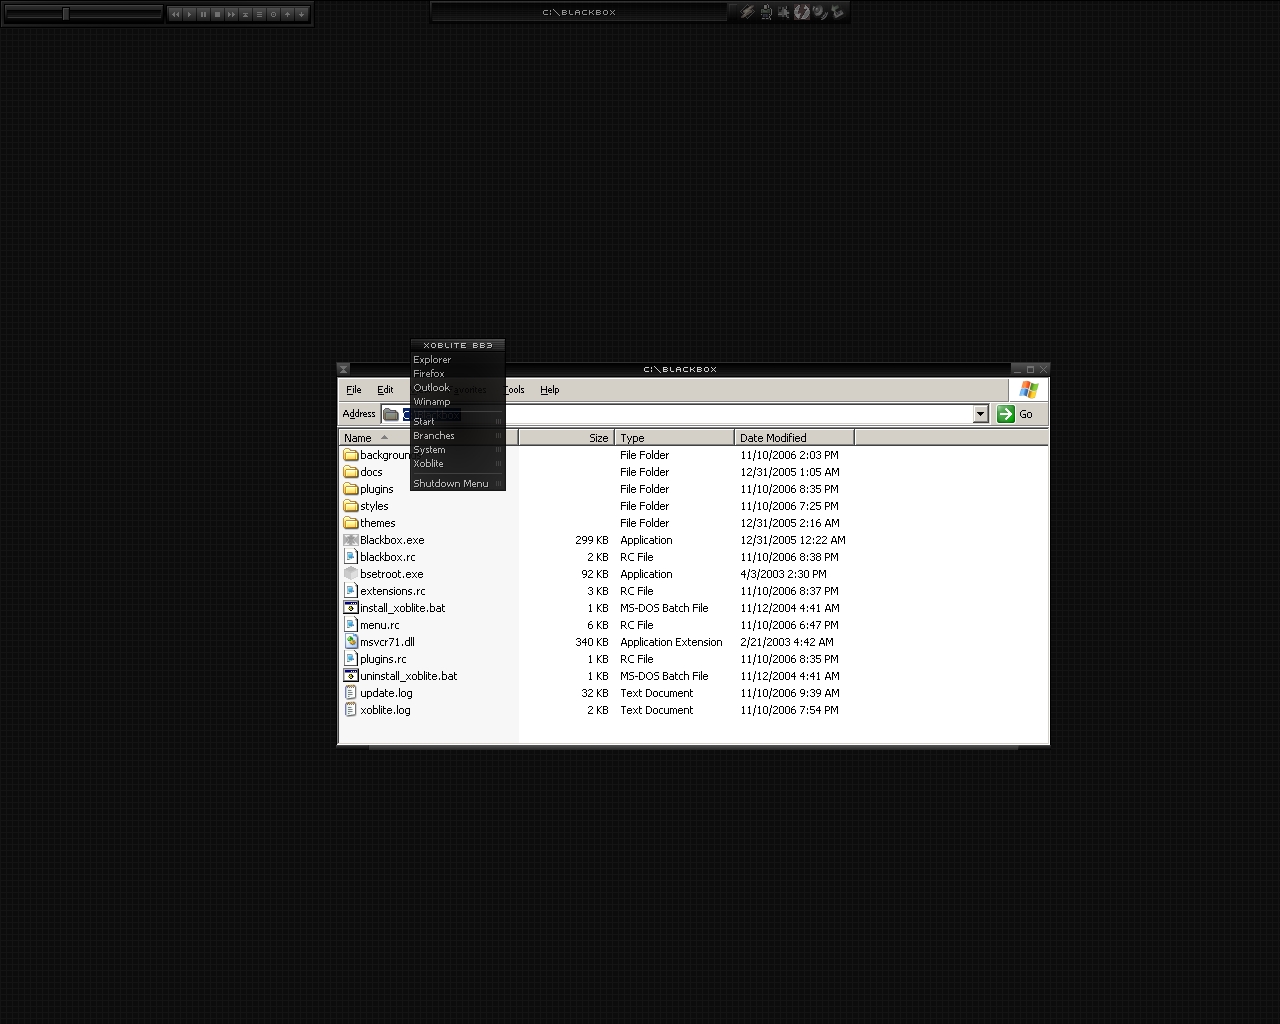The image size is (1280, 1024).
Task: Click the C:\BLACKBOX task in top bar
Action: click(579, 12)
